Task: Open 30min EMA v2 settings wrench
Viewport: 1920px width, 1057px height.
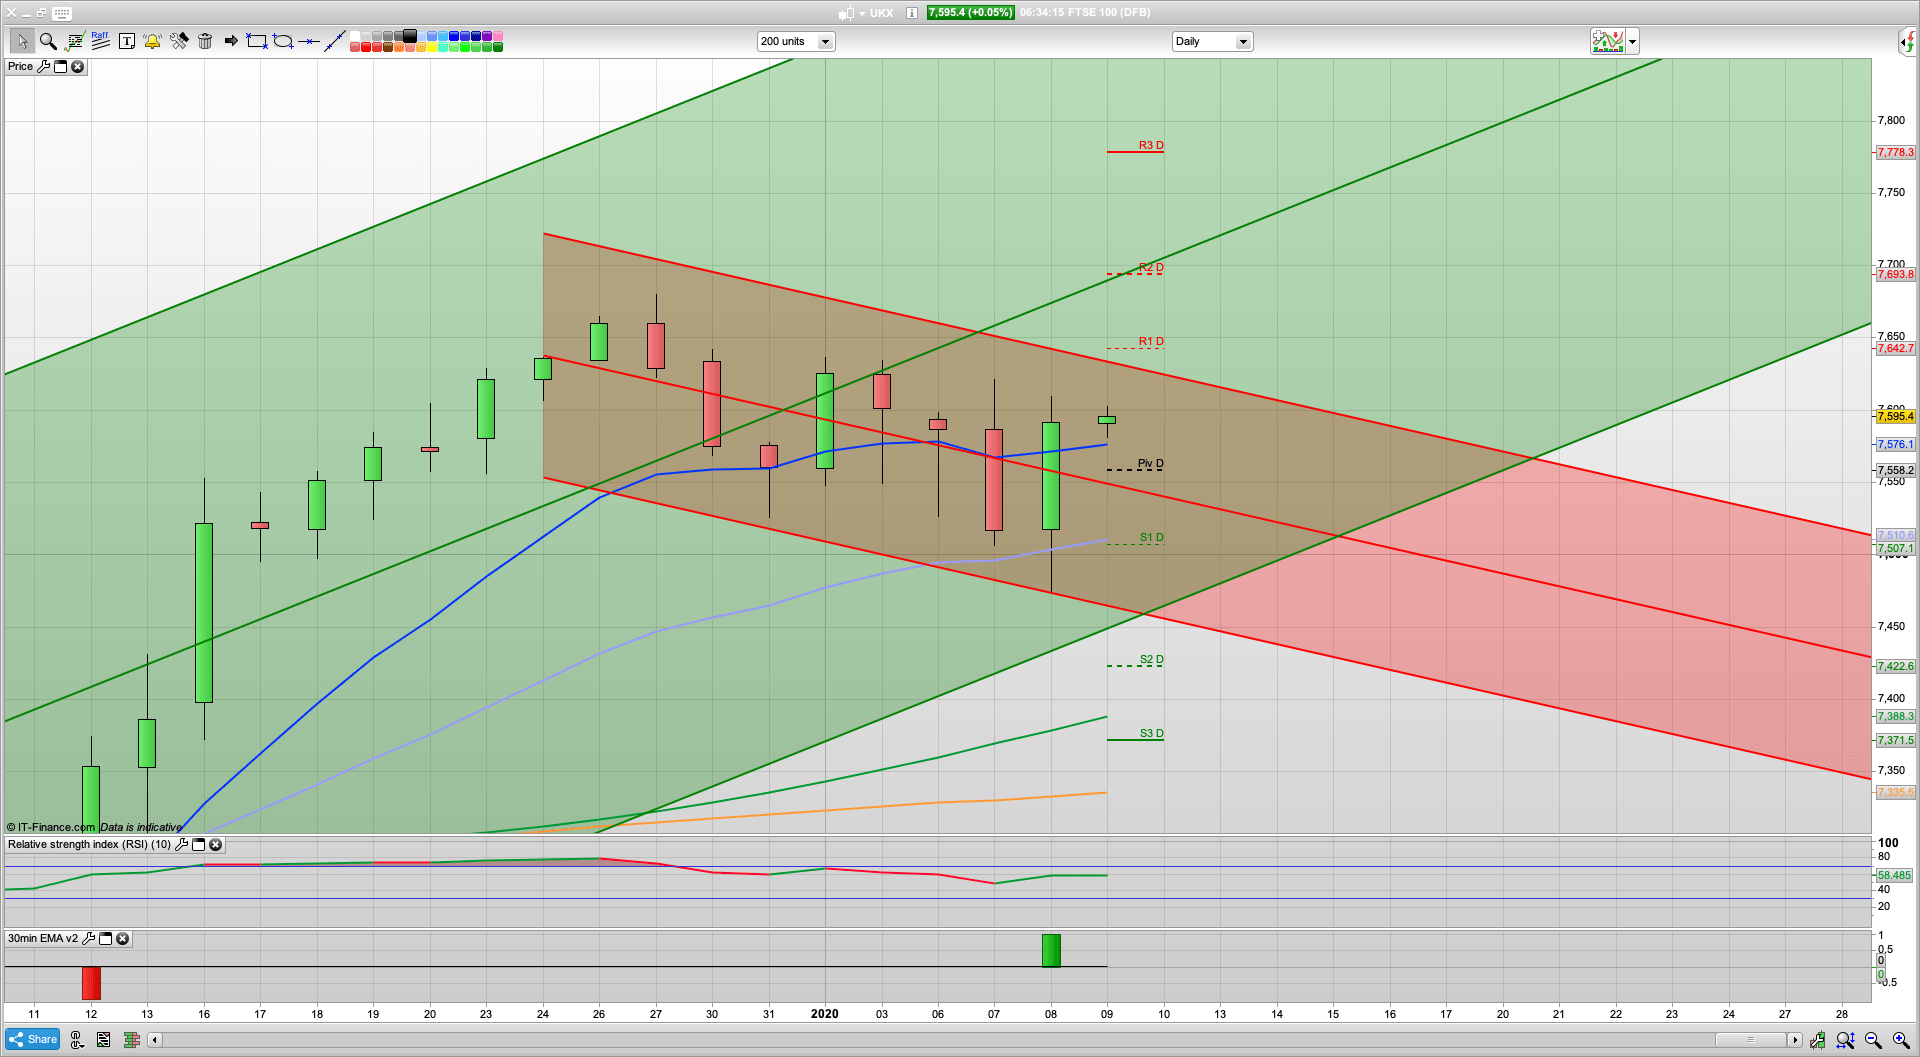Action: tap(88, 939)
